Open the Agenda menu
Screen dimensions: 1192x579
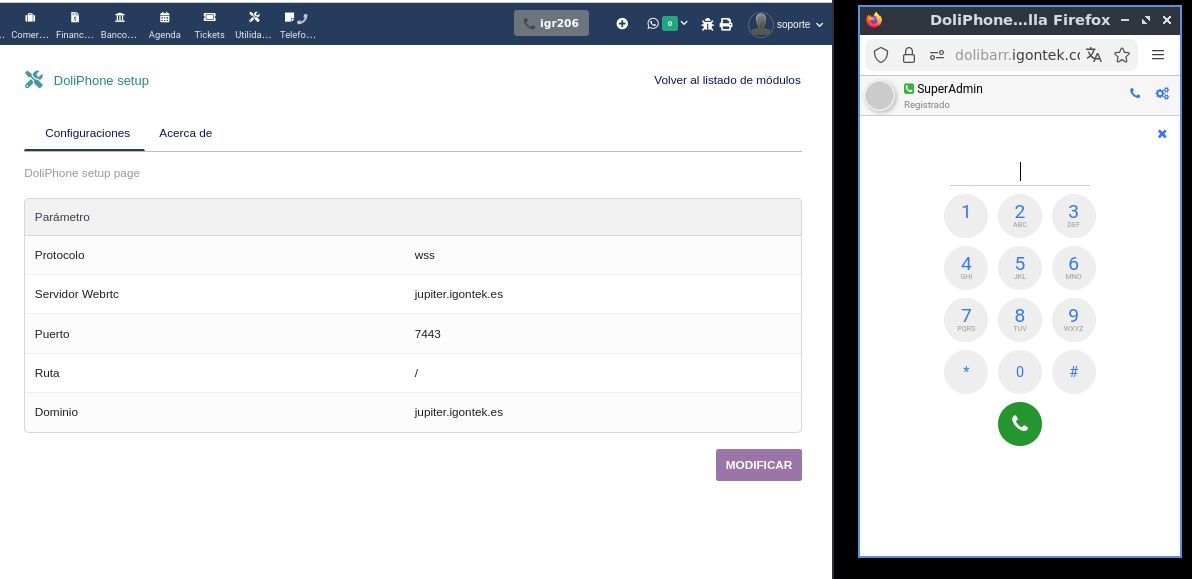(165, 25)
